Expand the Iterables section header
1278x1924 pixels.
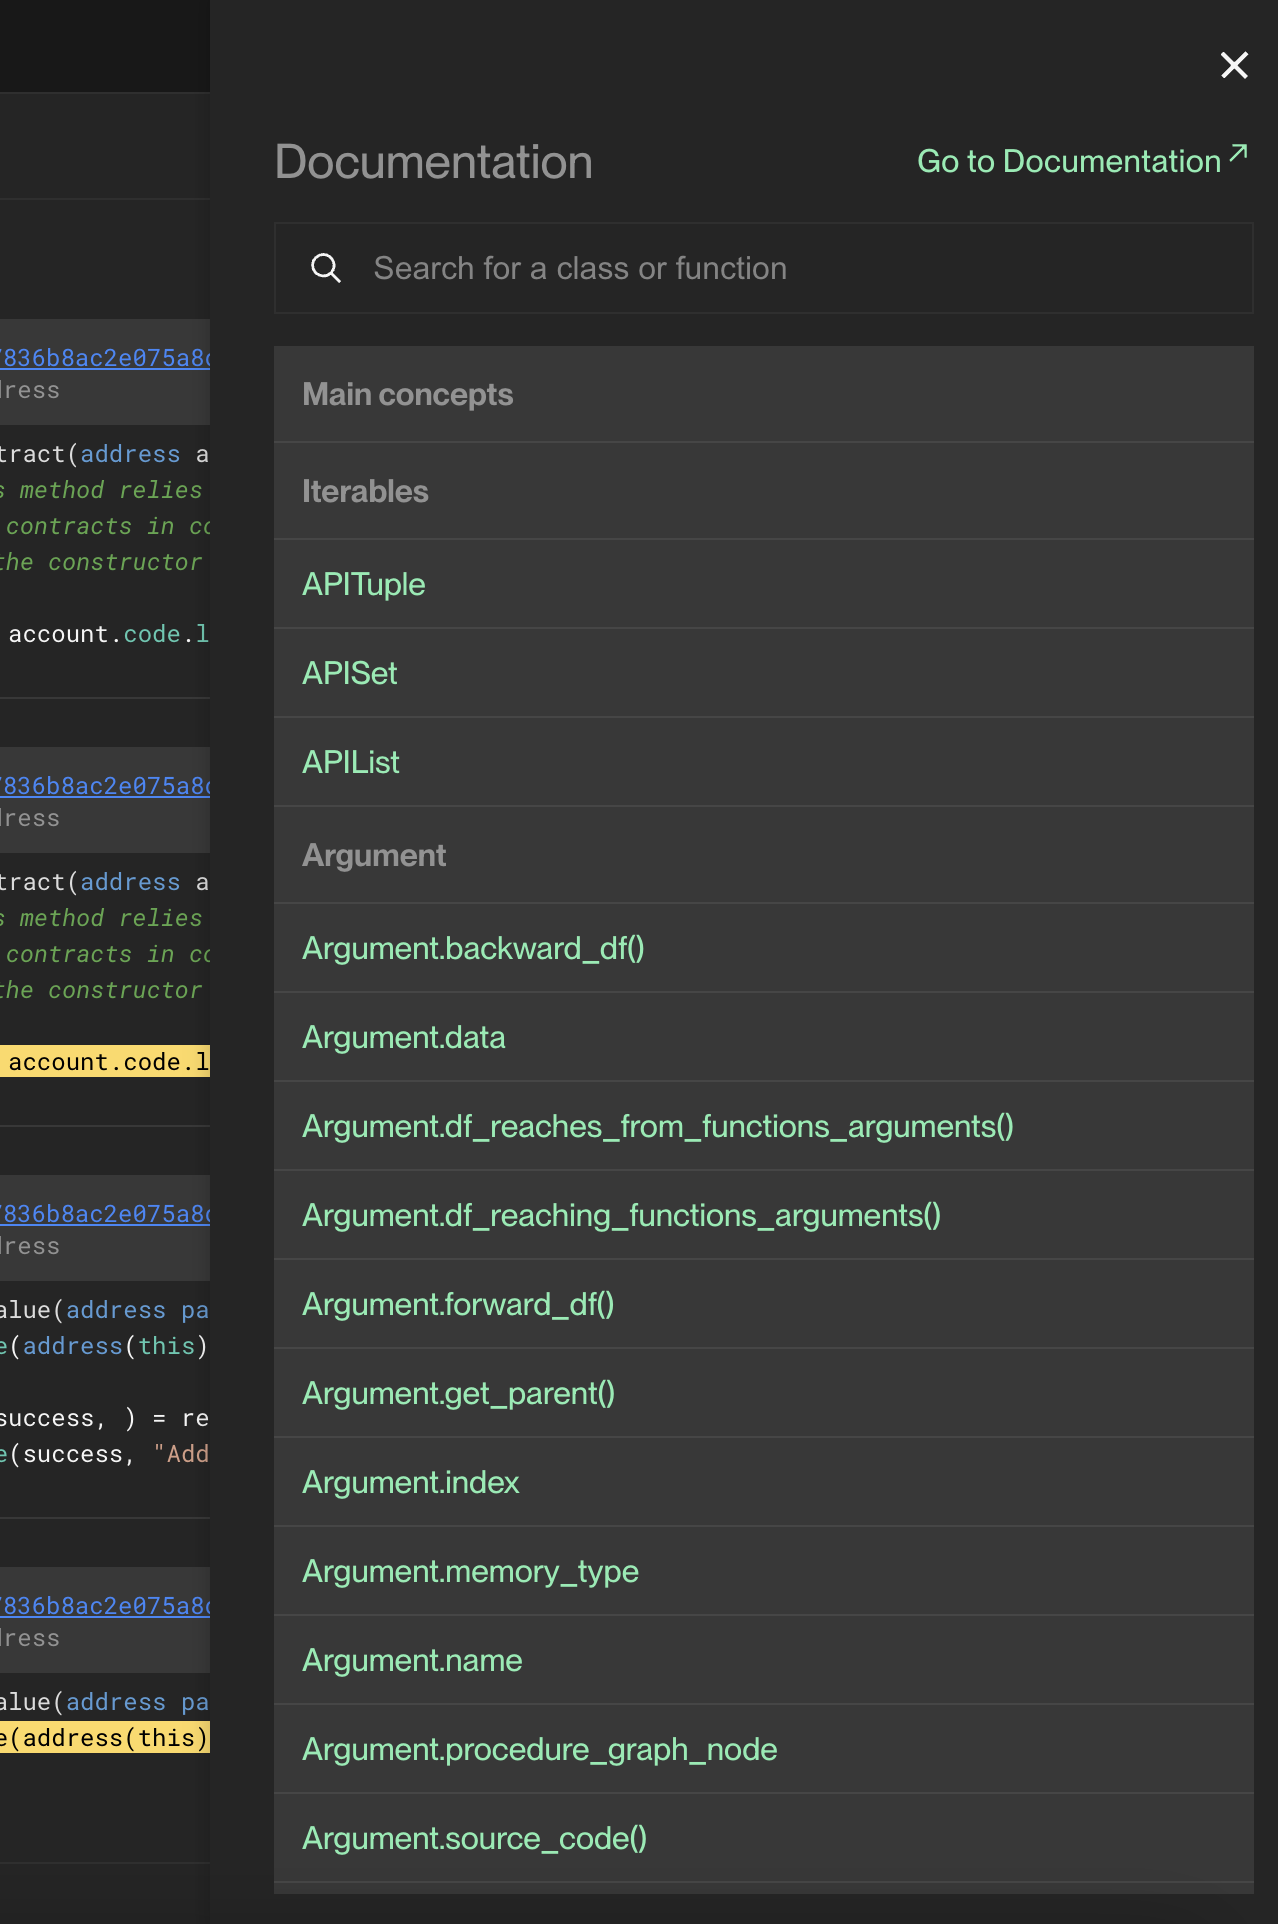(x=365, y=492)
